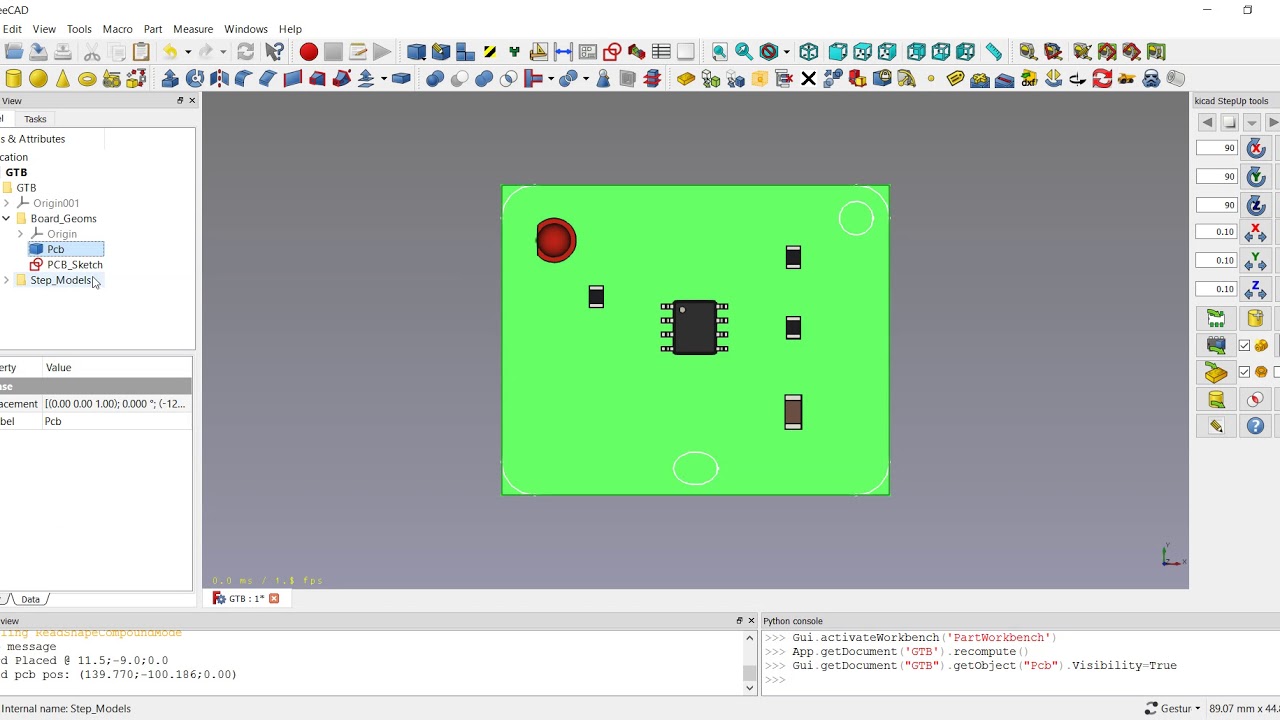
Task: Rotate around Z axis in StepUp tools
Action: (x=1256, y=205)
